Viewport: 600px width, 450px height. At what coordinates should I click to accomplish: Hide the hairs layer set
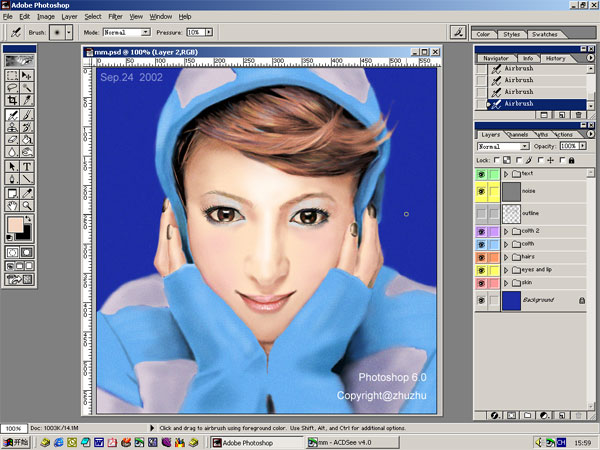tap(481, 257)
